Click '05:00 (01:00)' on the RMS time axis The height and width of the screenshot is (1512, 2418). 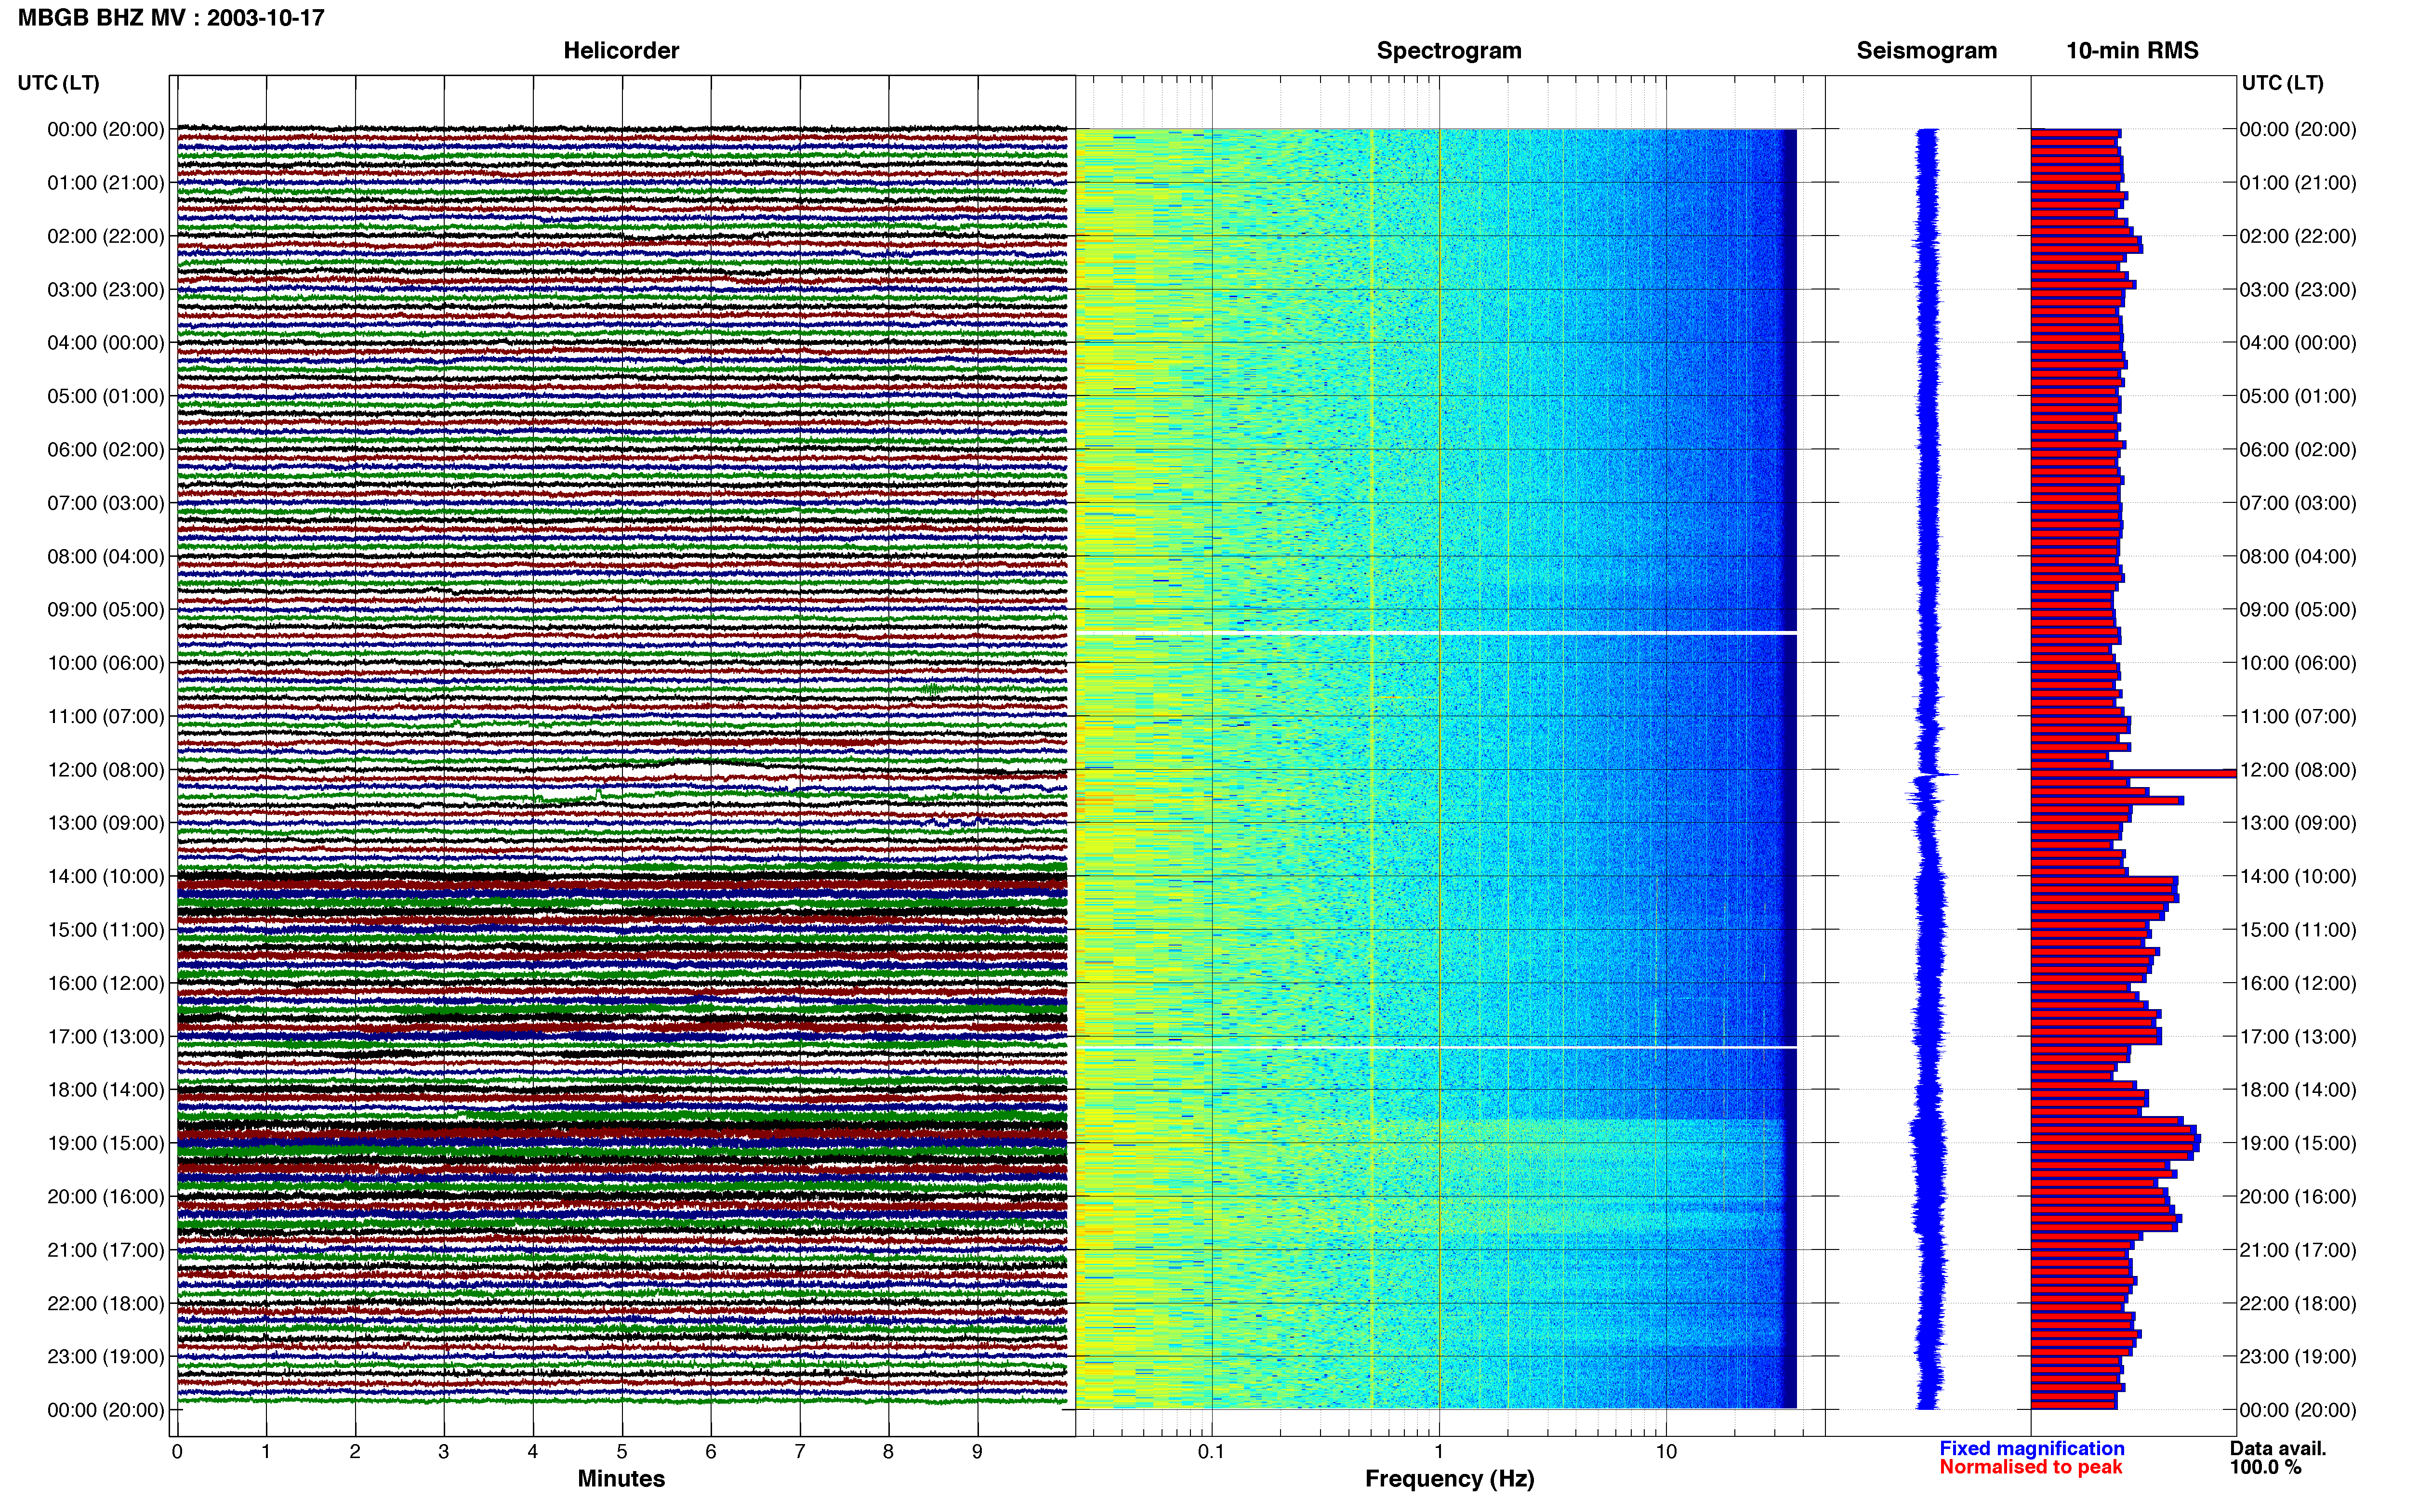pos(2298,396)
